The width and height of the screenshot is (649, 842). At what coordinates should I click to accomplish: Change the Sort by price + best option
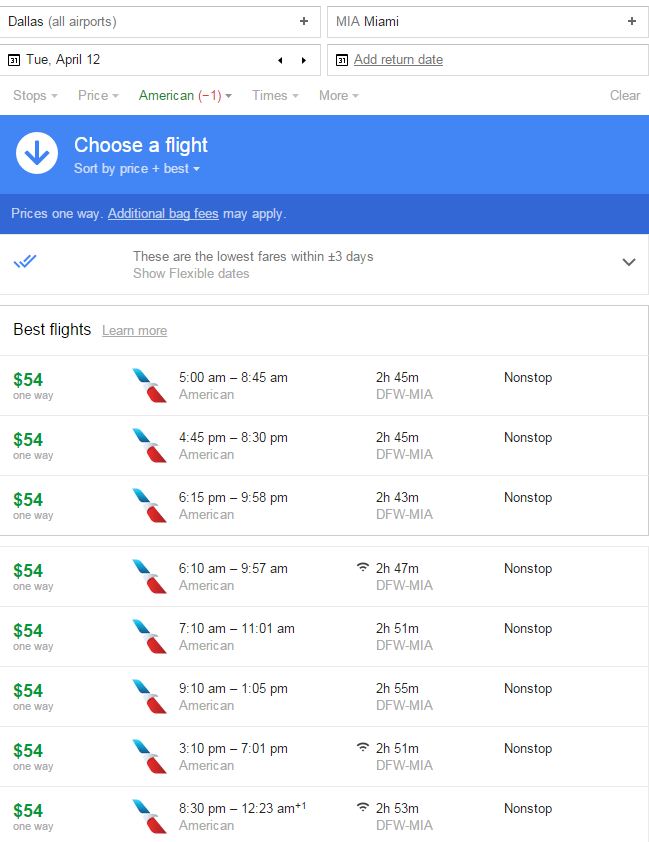pyautogui.click(x=137, y=169)
